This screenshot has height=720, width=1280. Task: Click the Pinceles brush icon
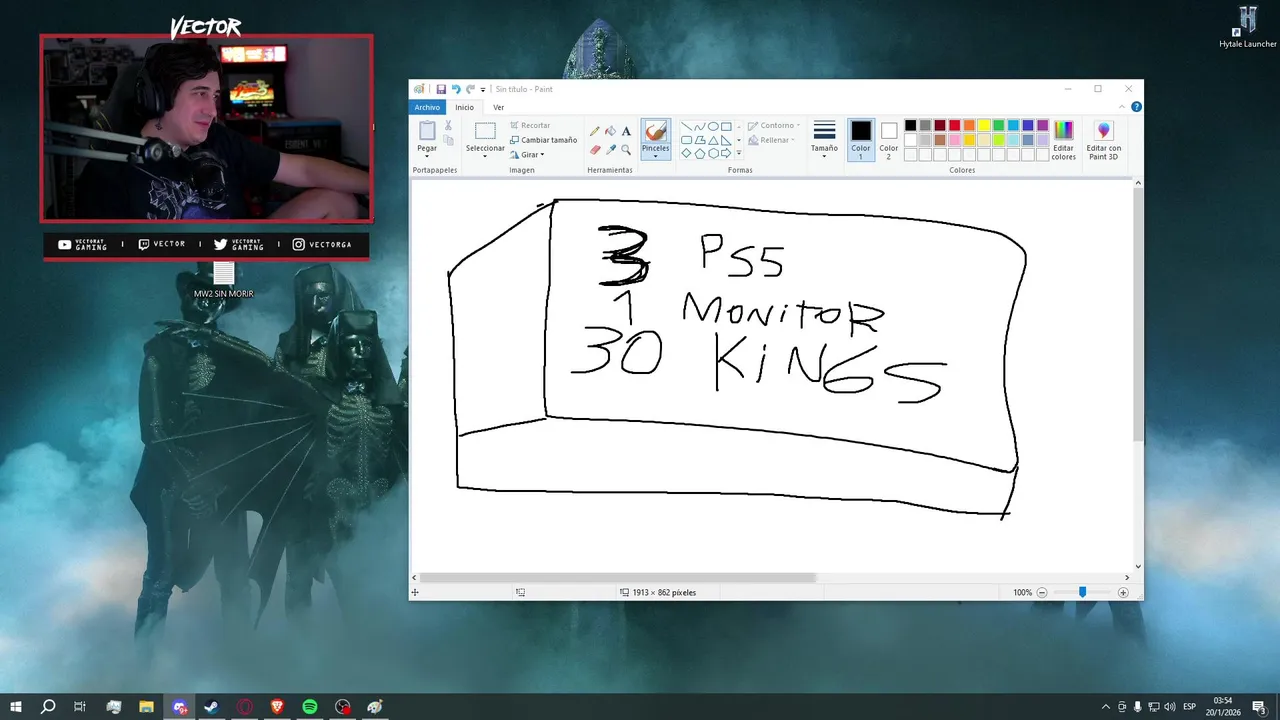pos(655,131)
